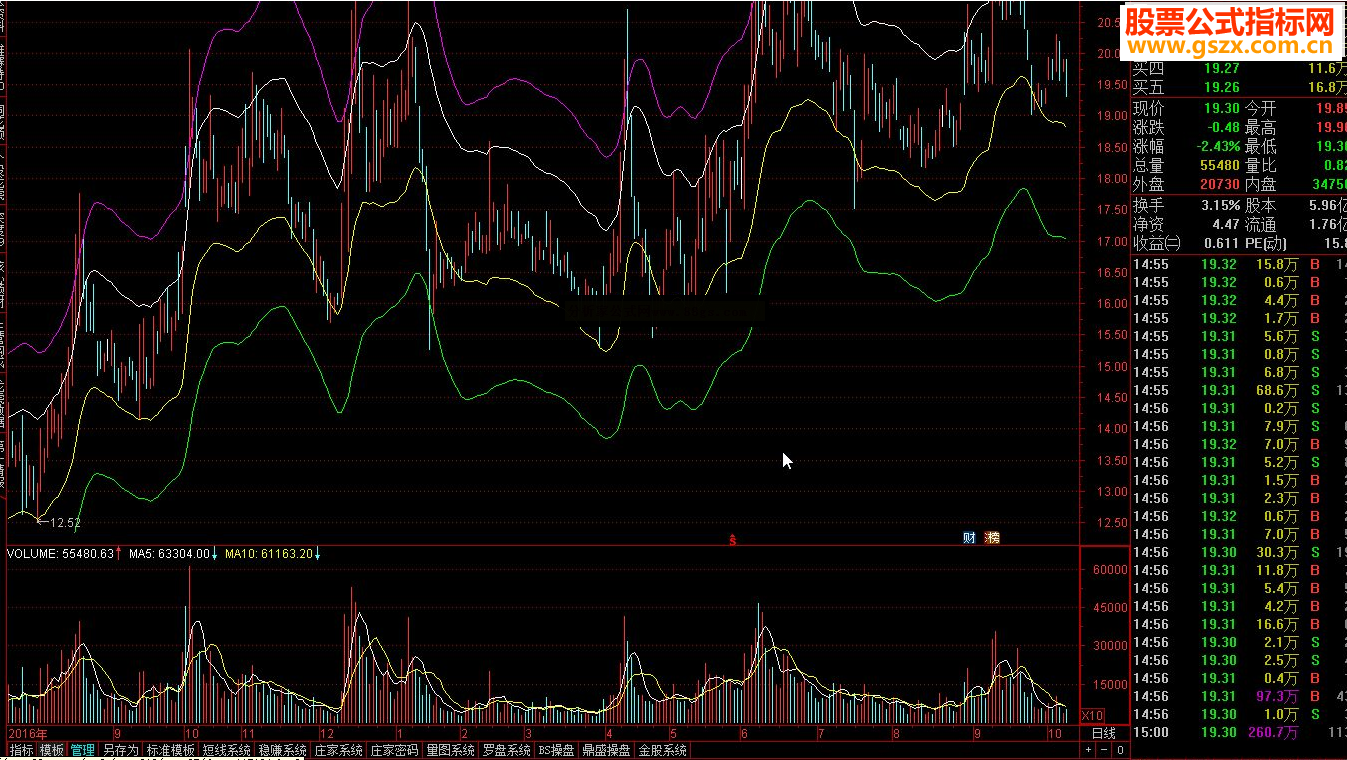Click 买四 price 19.27
This screenshot has width=1347, height=760.
click(x=1221, y=68)
